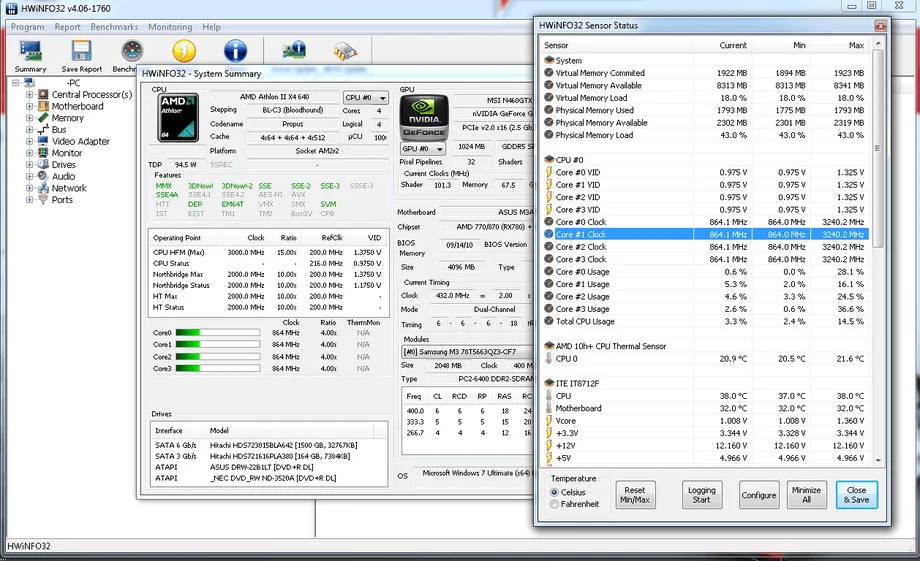The height and width of the screenshot is (561, 920).
Task: Close the Sensor Status window
Action: click(x=880, y=26)
